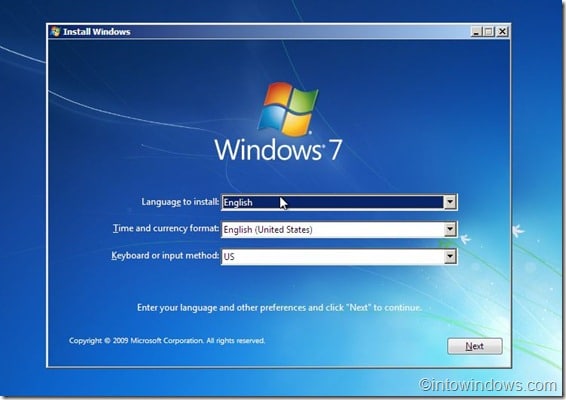
Task: Click the Microsoft copyright notice text
Action: 167,340
